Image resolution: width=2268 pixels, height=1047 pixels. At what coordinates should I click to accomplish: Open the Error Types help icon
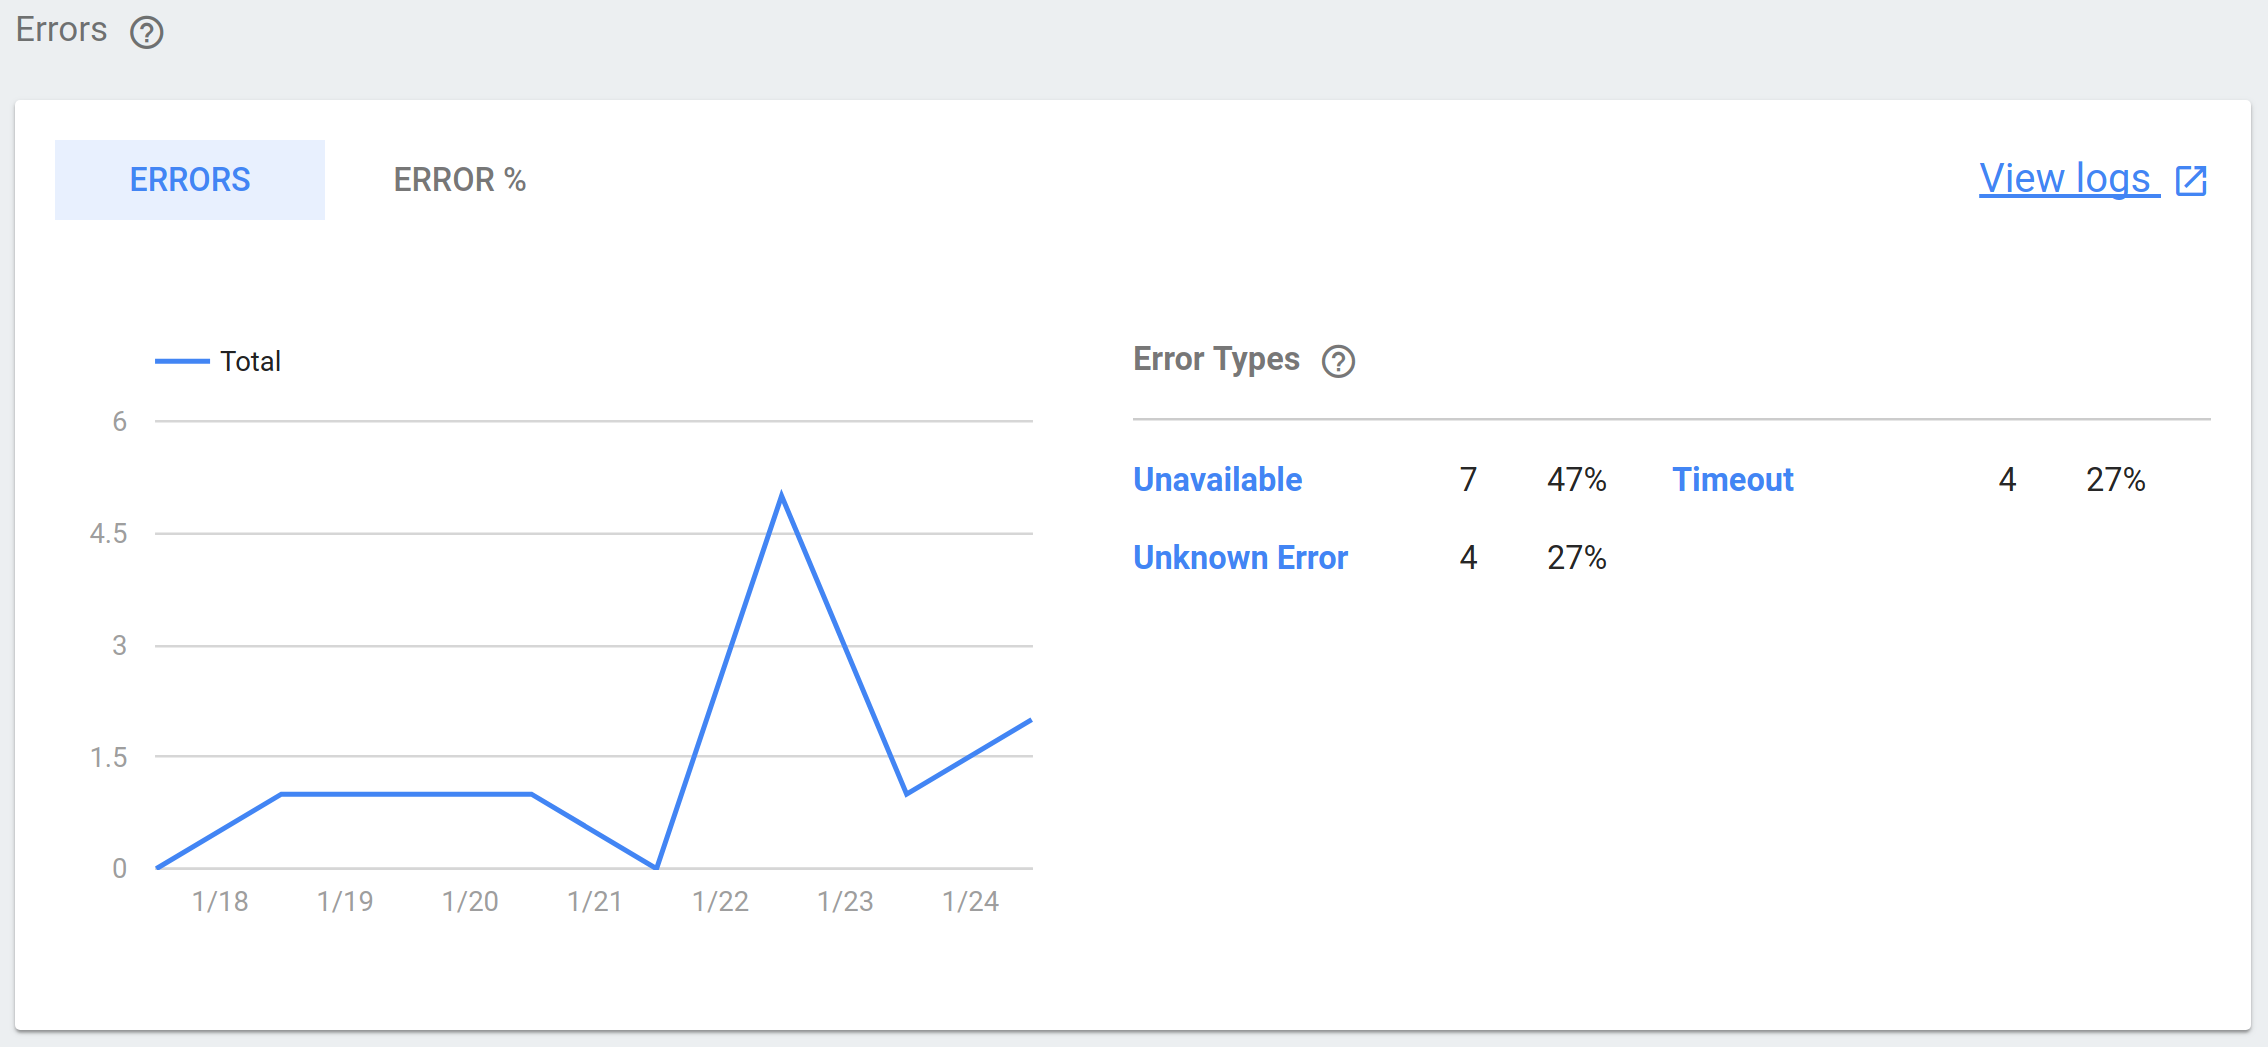tap(1338, 361)
